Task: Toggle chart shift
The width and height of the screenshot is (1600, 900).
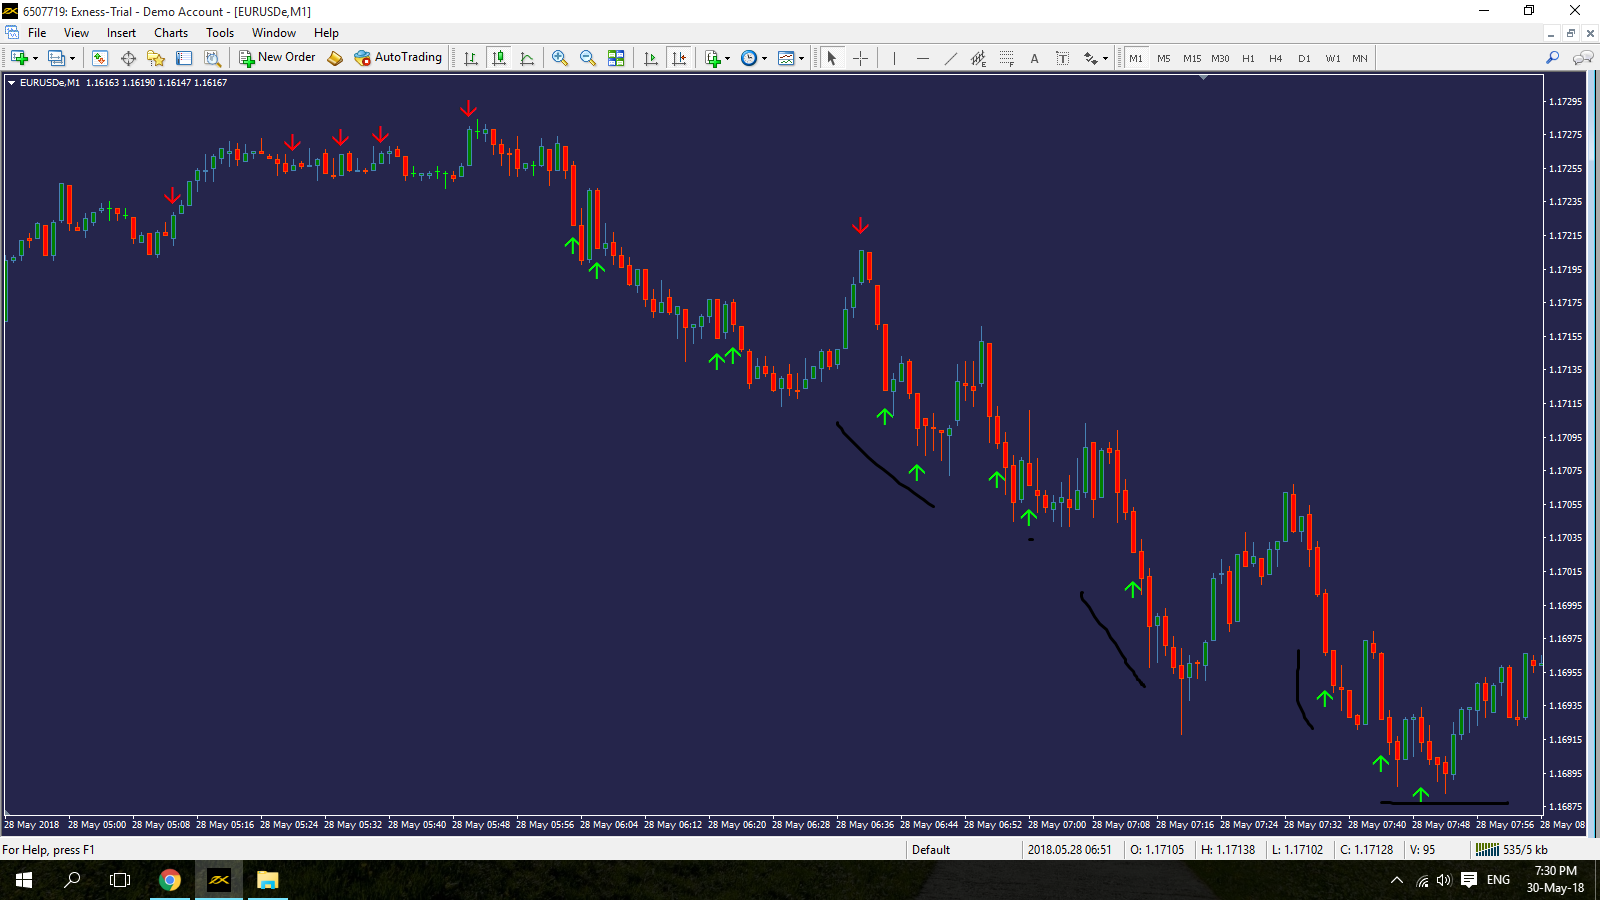Action: [679, 58]
